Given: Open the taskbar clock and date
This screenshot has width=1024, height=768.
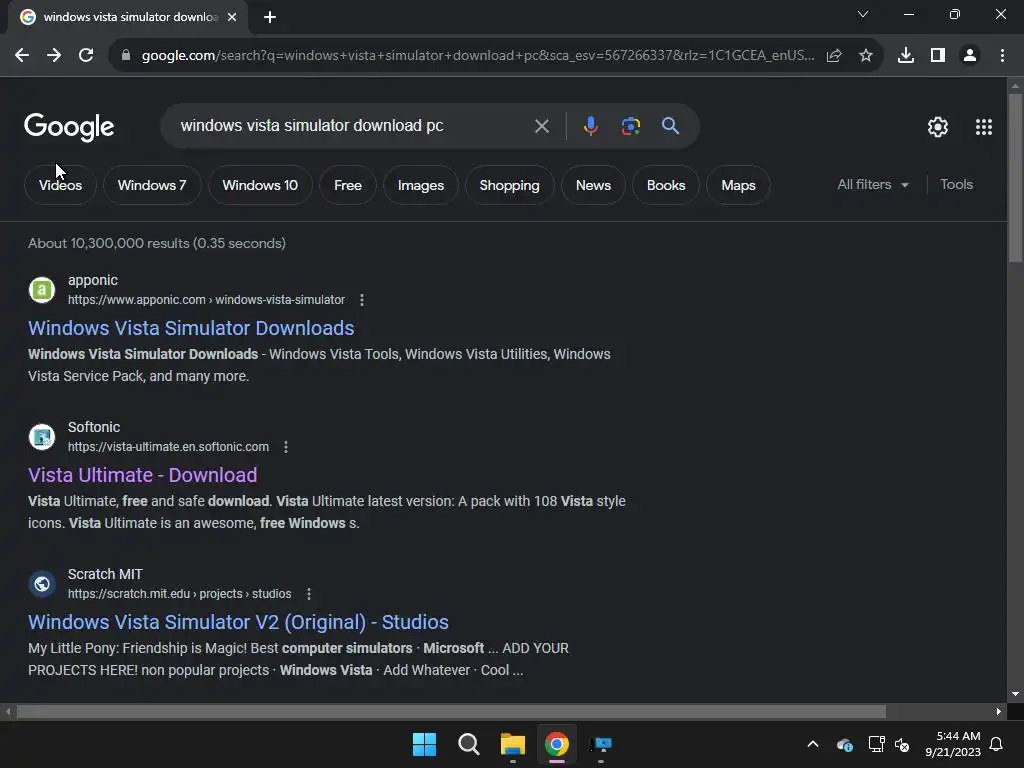Looking at the screenshot, I should 953,744.
